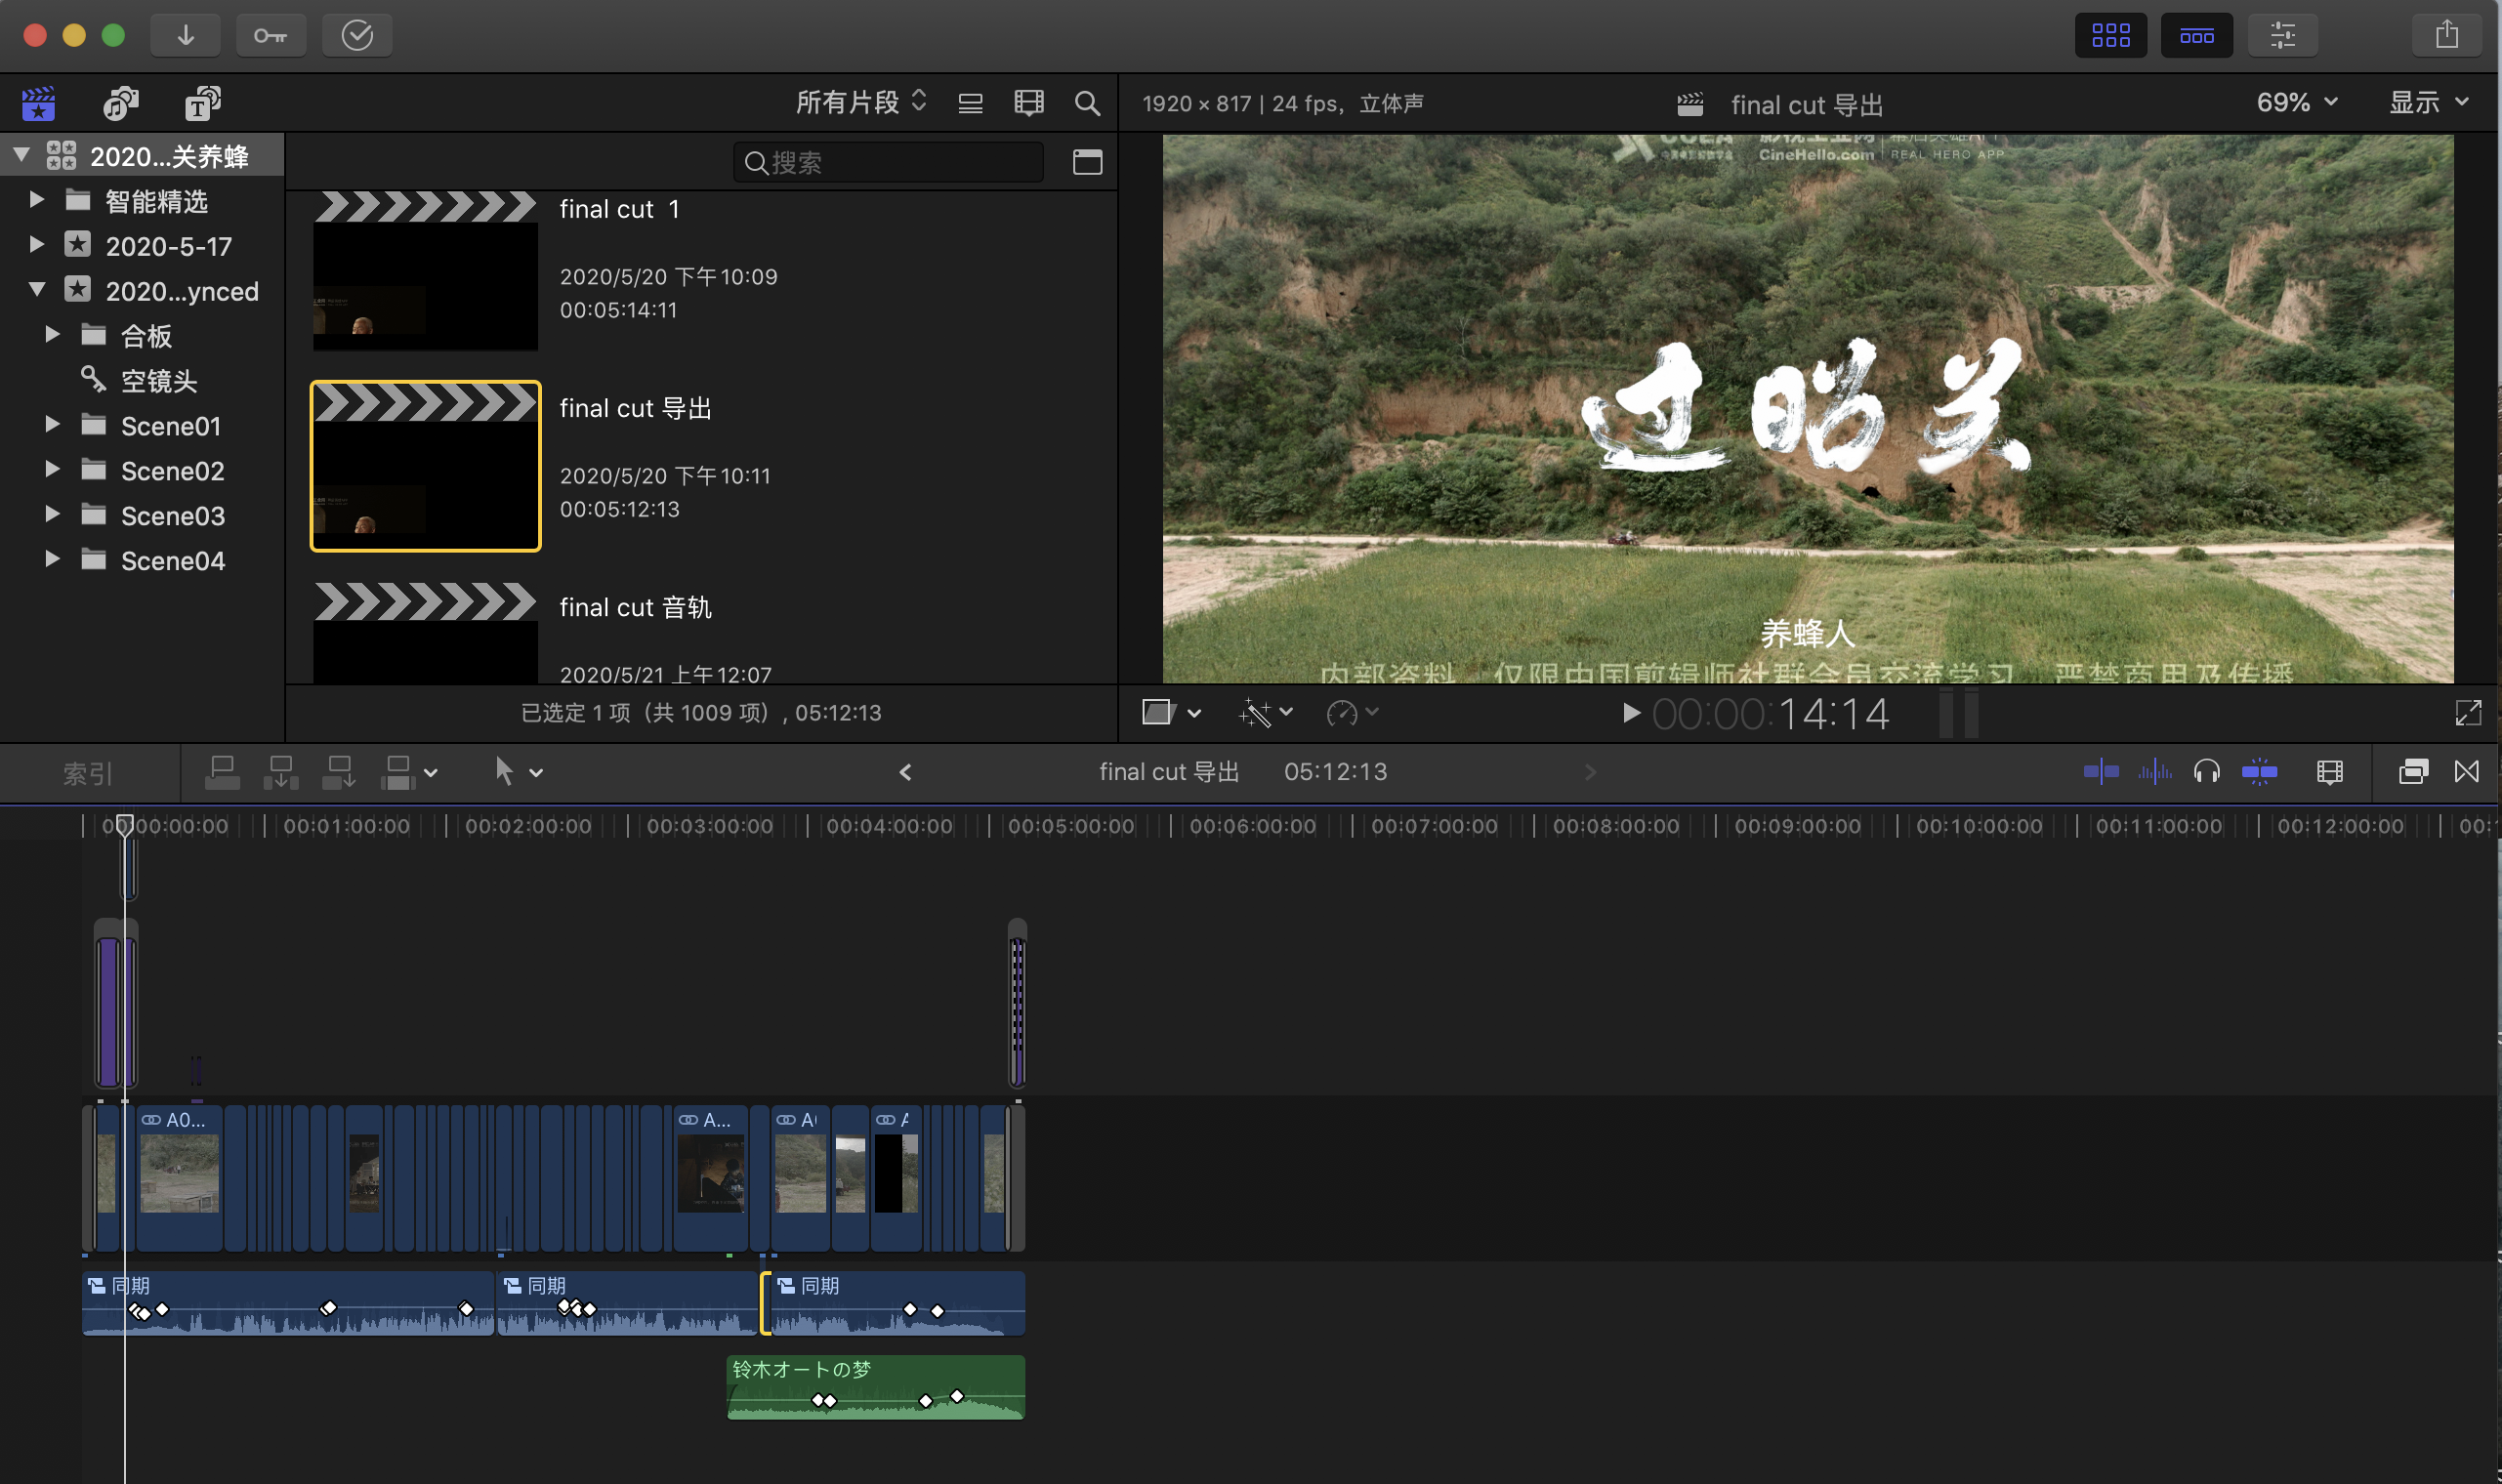Click the search magnifier in browser toolbar
Image resolution: width=2502 pixels, height=1484 pixels.
point(1086,103)
